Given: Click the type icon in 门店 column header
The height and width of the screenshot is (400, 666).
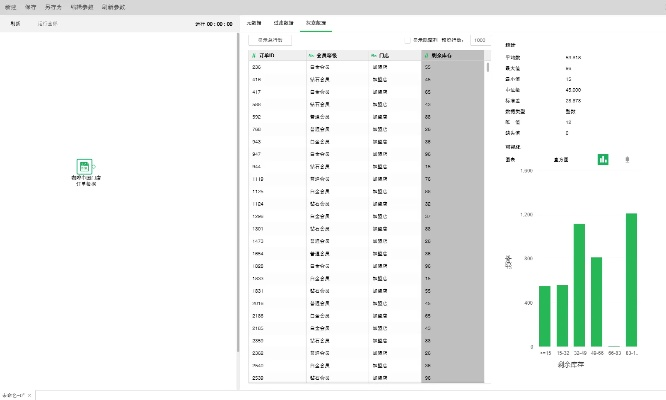Looking at the screenshot, I should pyautogui.click(x=372, y=55).
